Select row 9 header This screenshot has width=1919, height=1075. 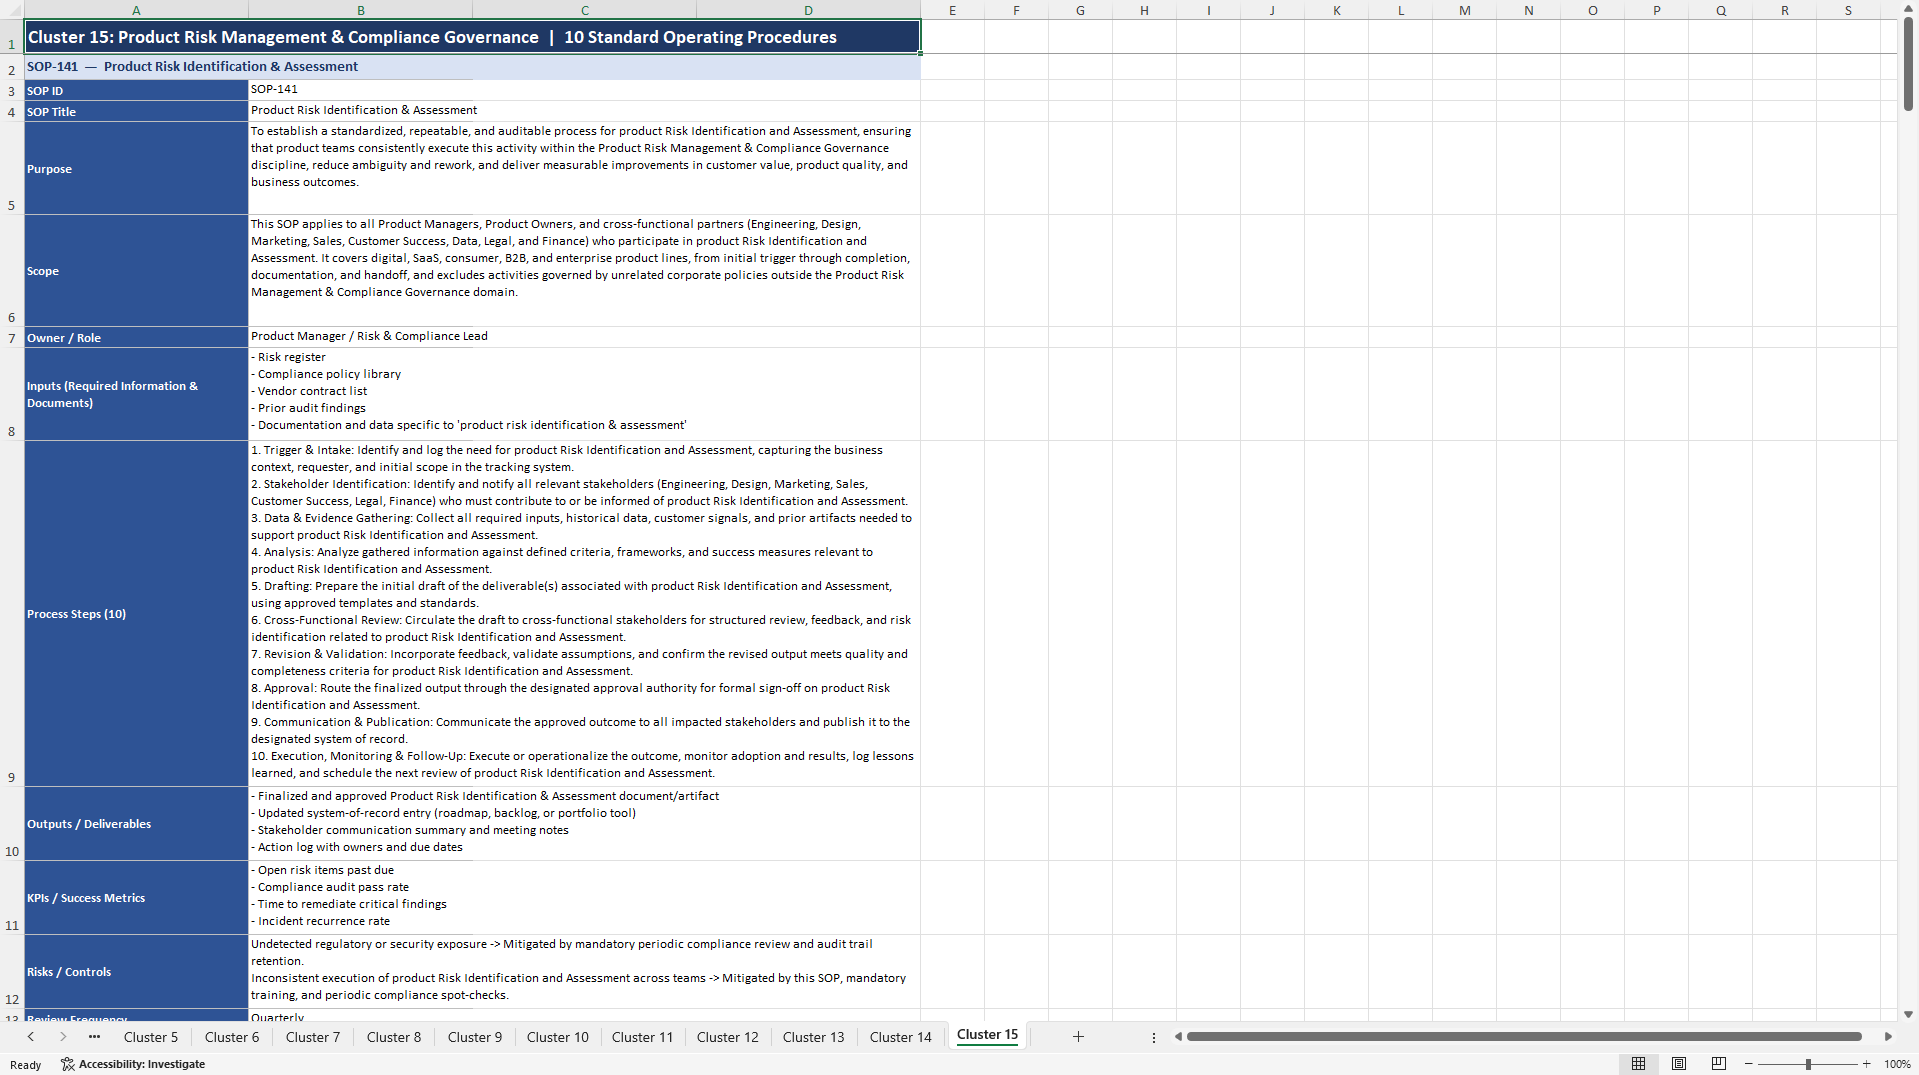12,614
